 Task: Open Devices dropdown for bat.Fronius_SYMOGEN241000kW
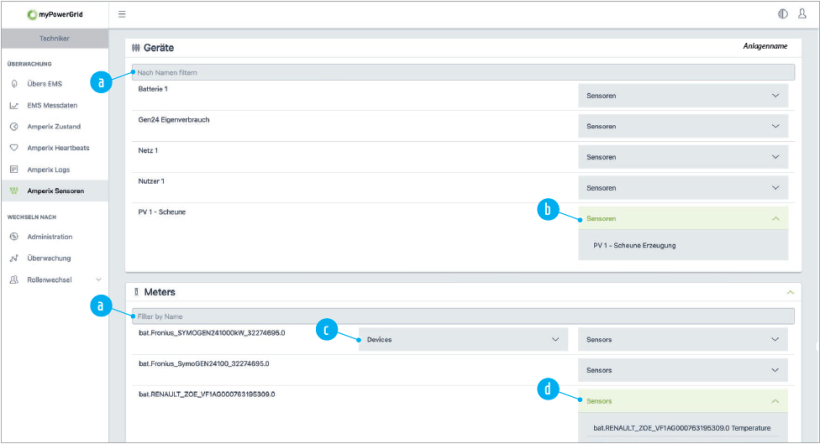462,340
